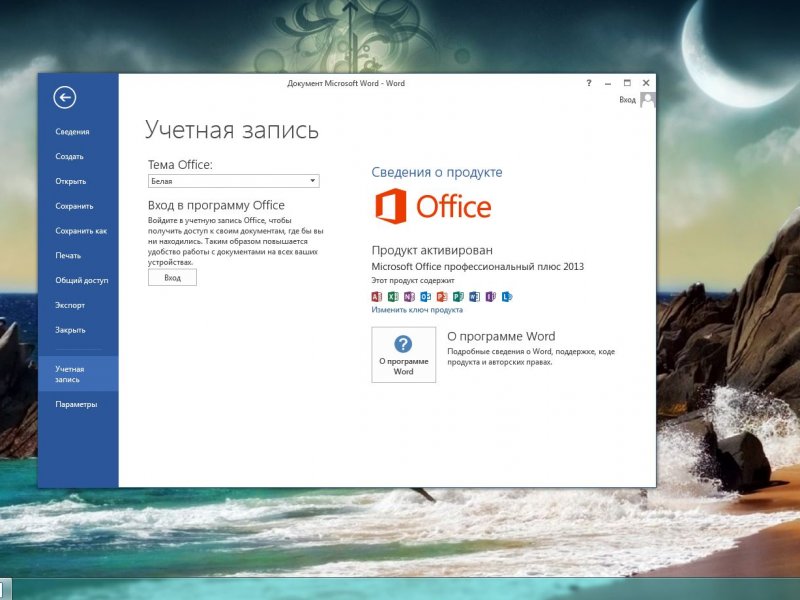Open the О программе Word button
800x600 pixels.
click(x=404, y=355)
